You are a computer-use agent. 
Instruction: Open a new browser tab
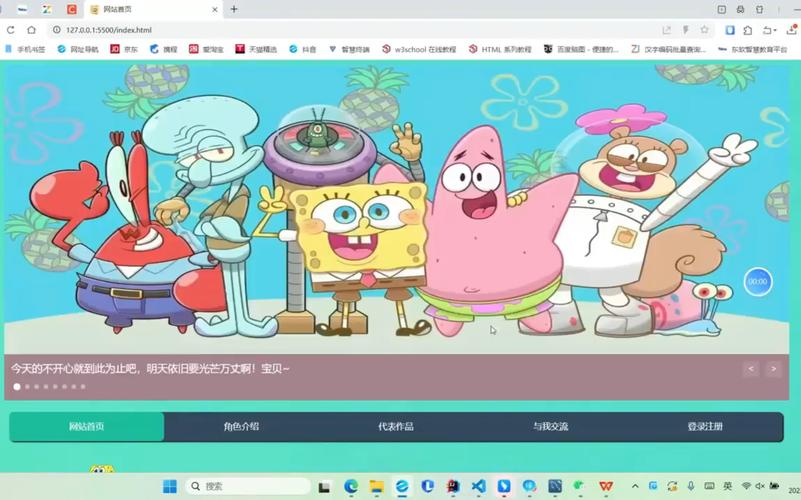[x=234, y=9]
